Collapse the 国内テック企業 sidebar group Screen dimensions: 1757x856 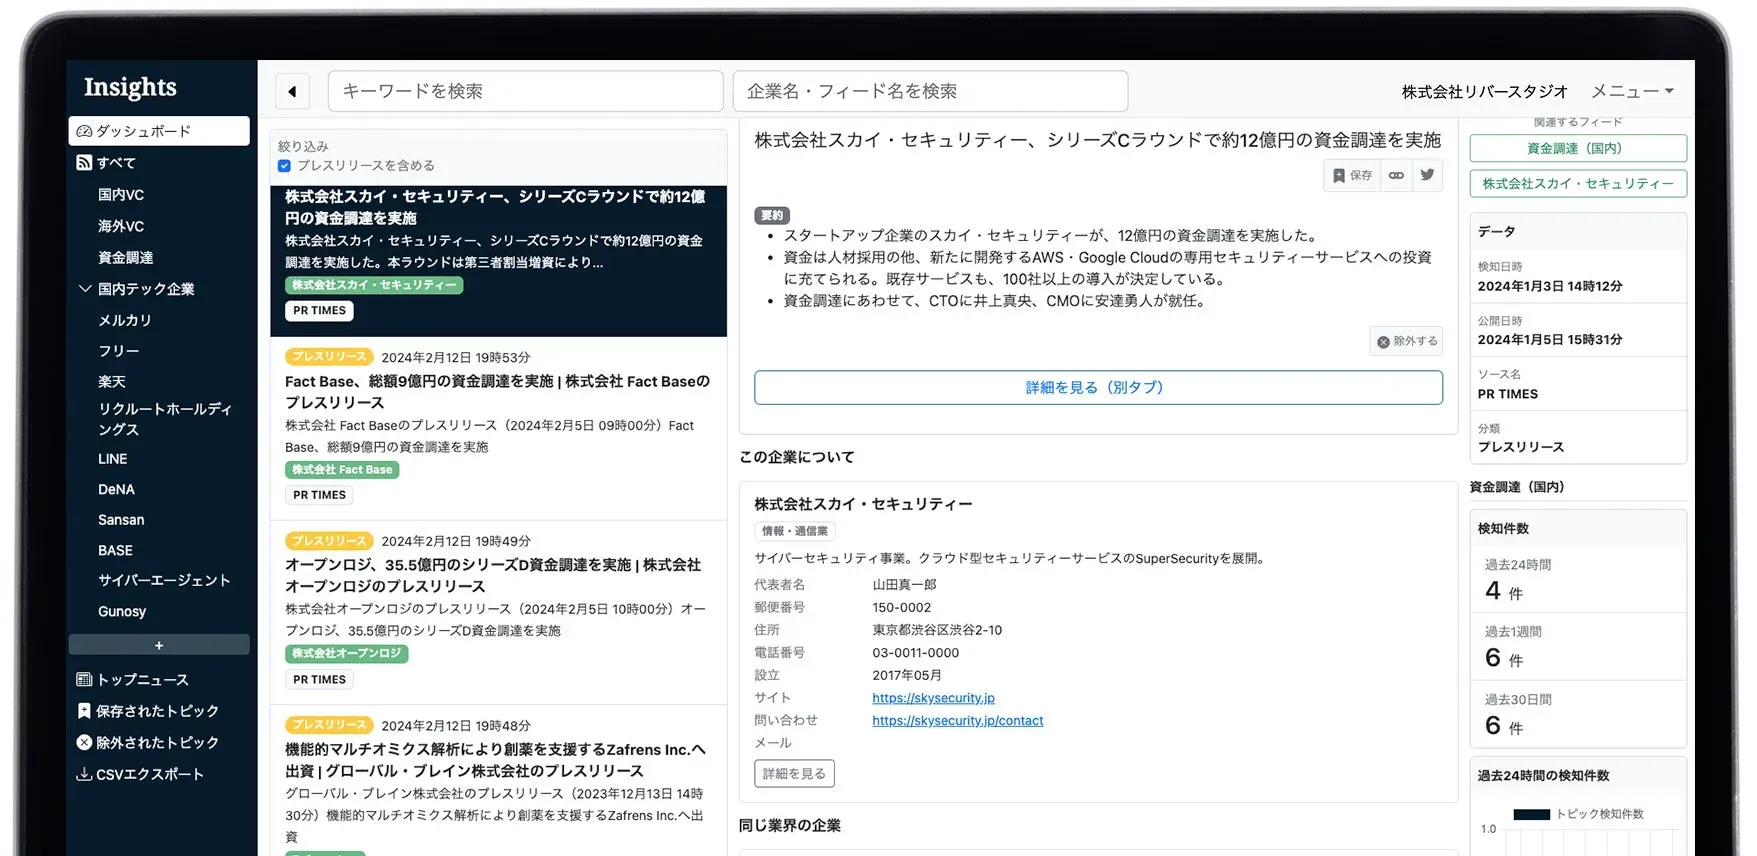click(85, 289)
